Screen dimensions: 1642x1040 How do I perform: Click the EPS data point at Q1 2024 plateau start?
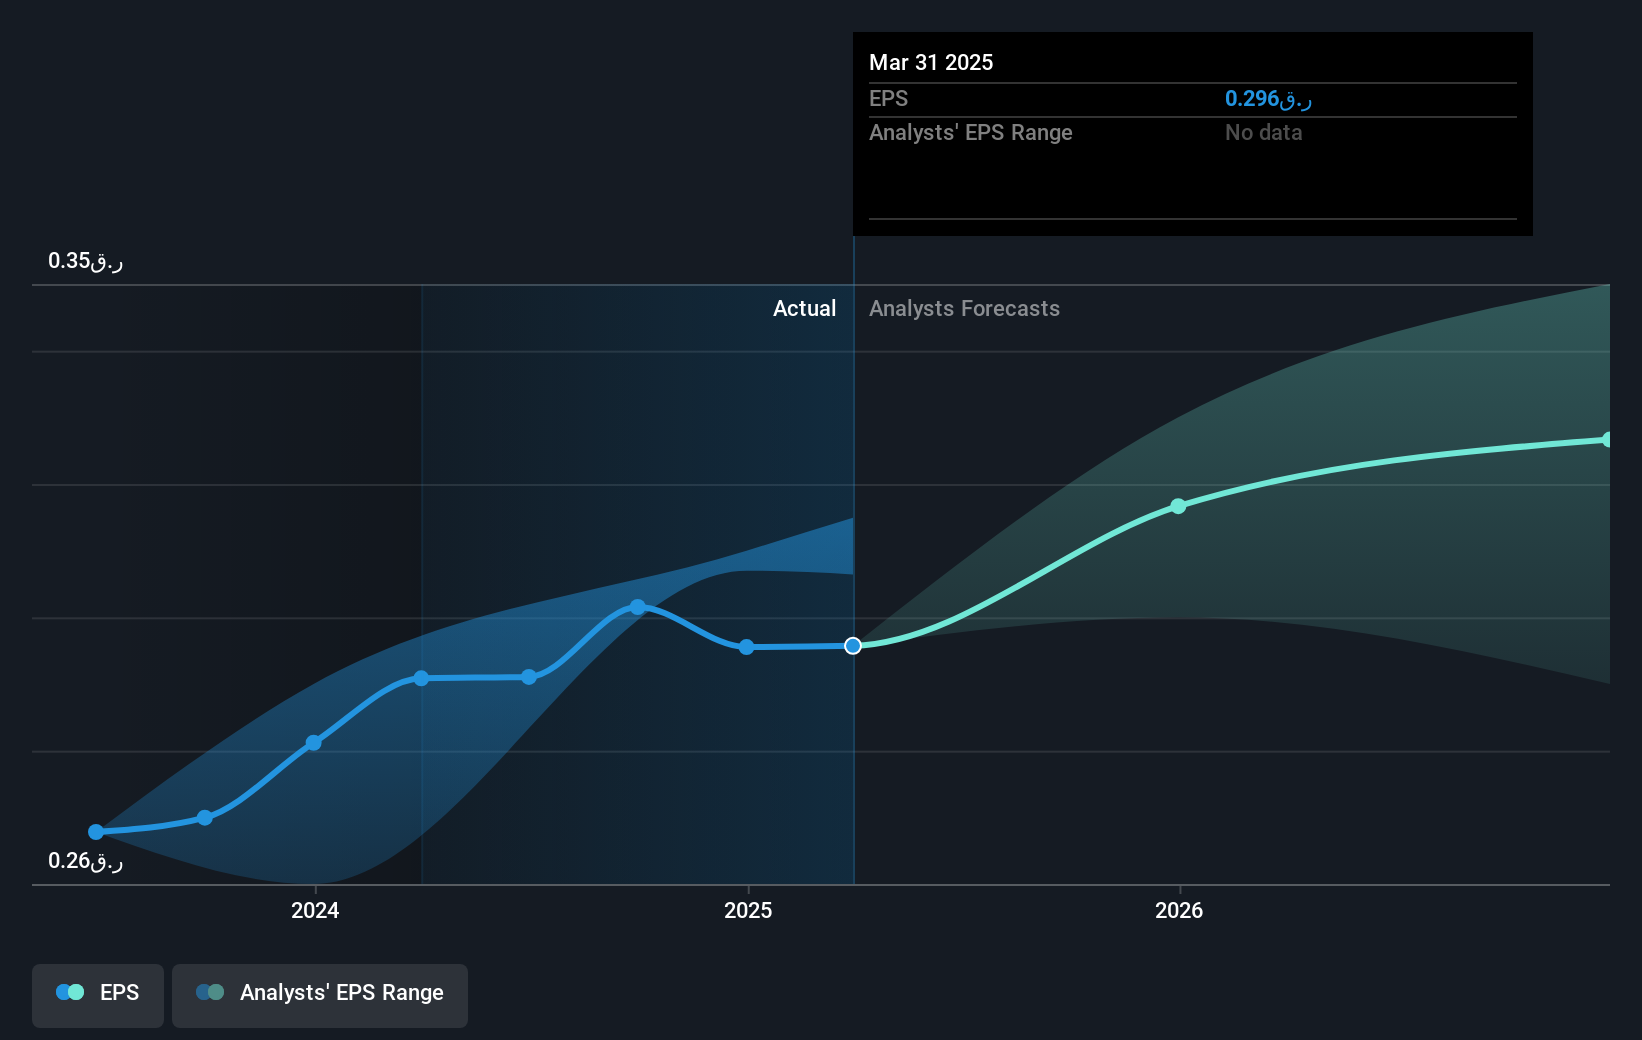422,678
